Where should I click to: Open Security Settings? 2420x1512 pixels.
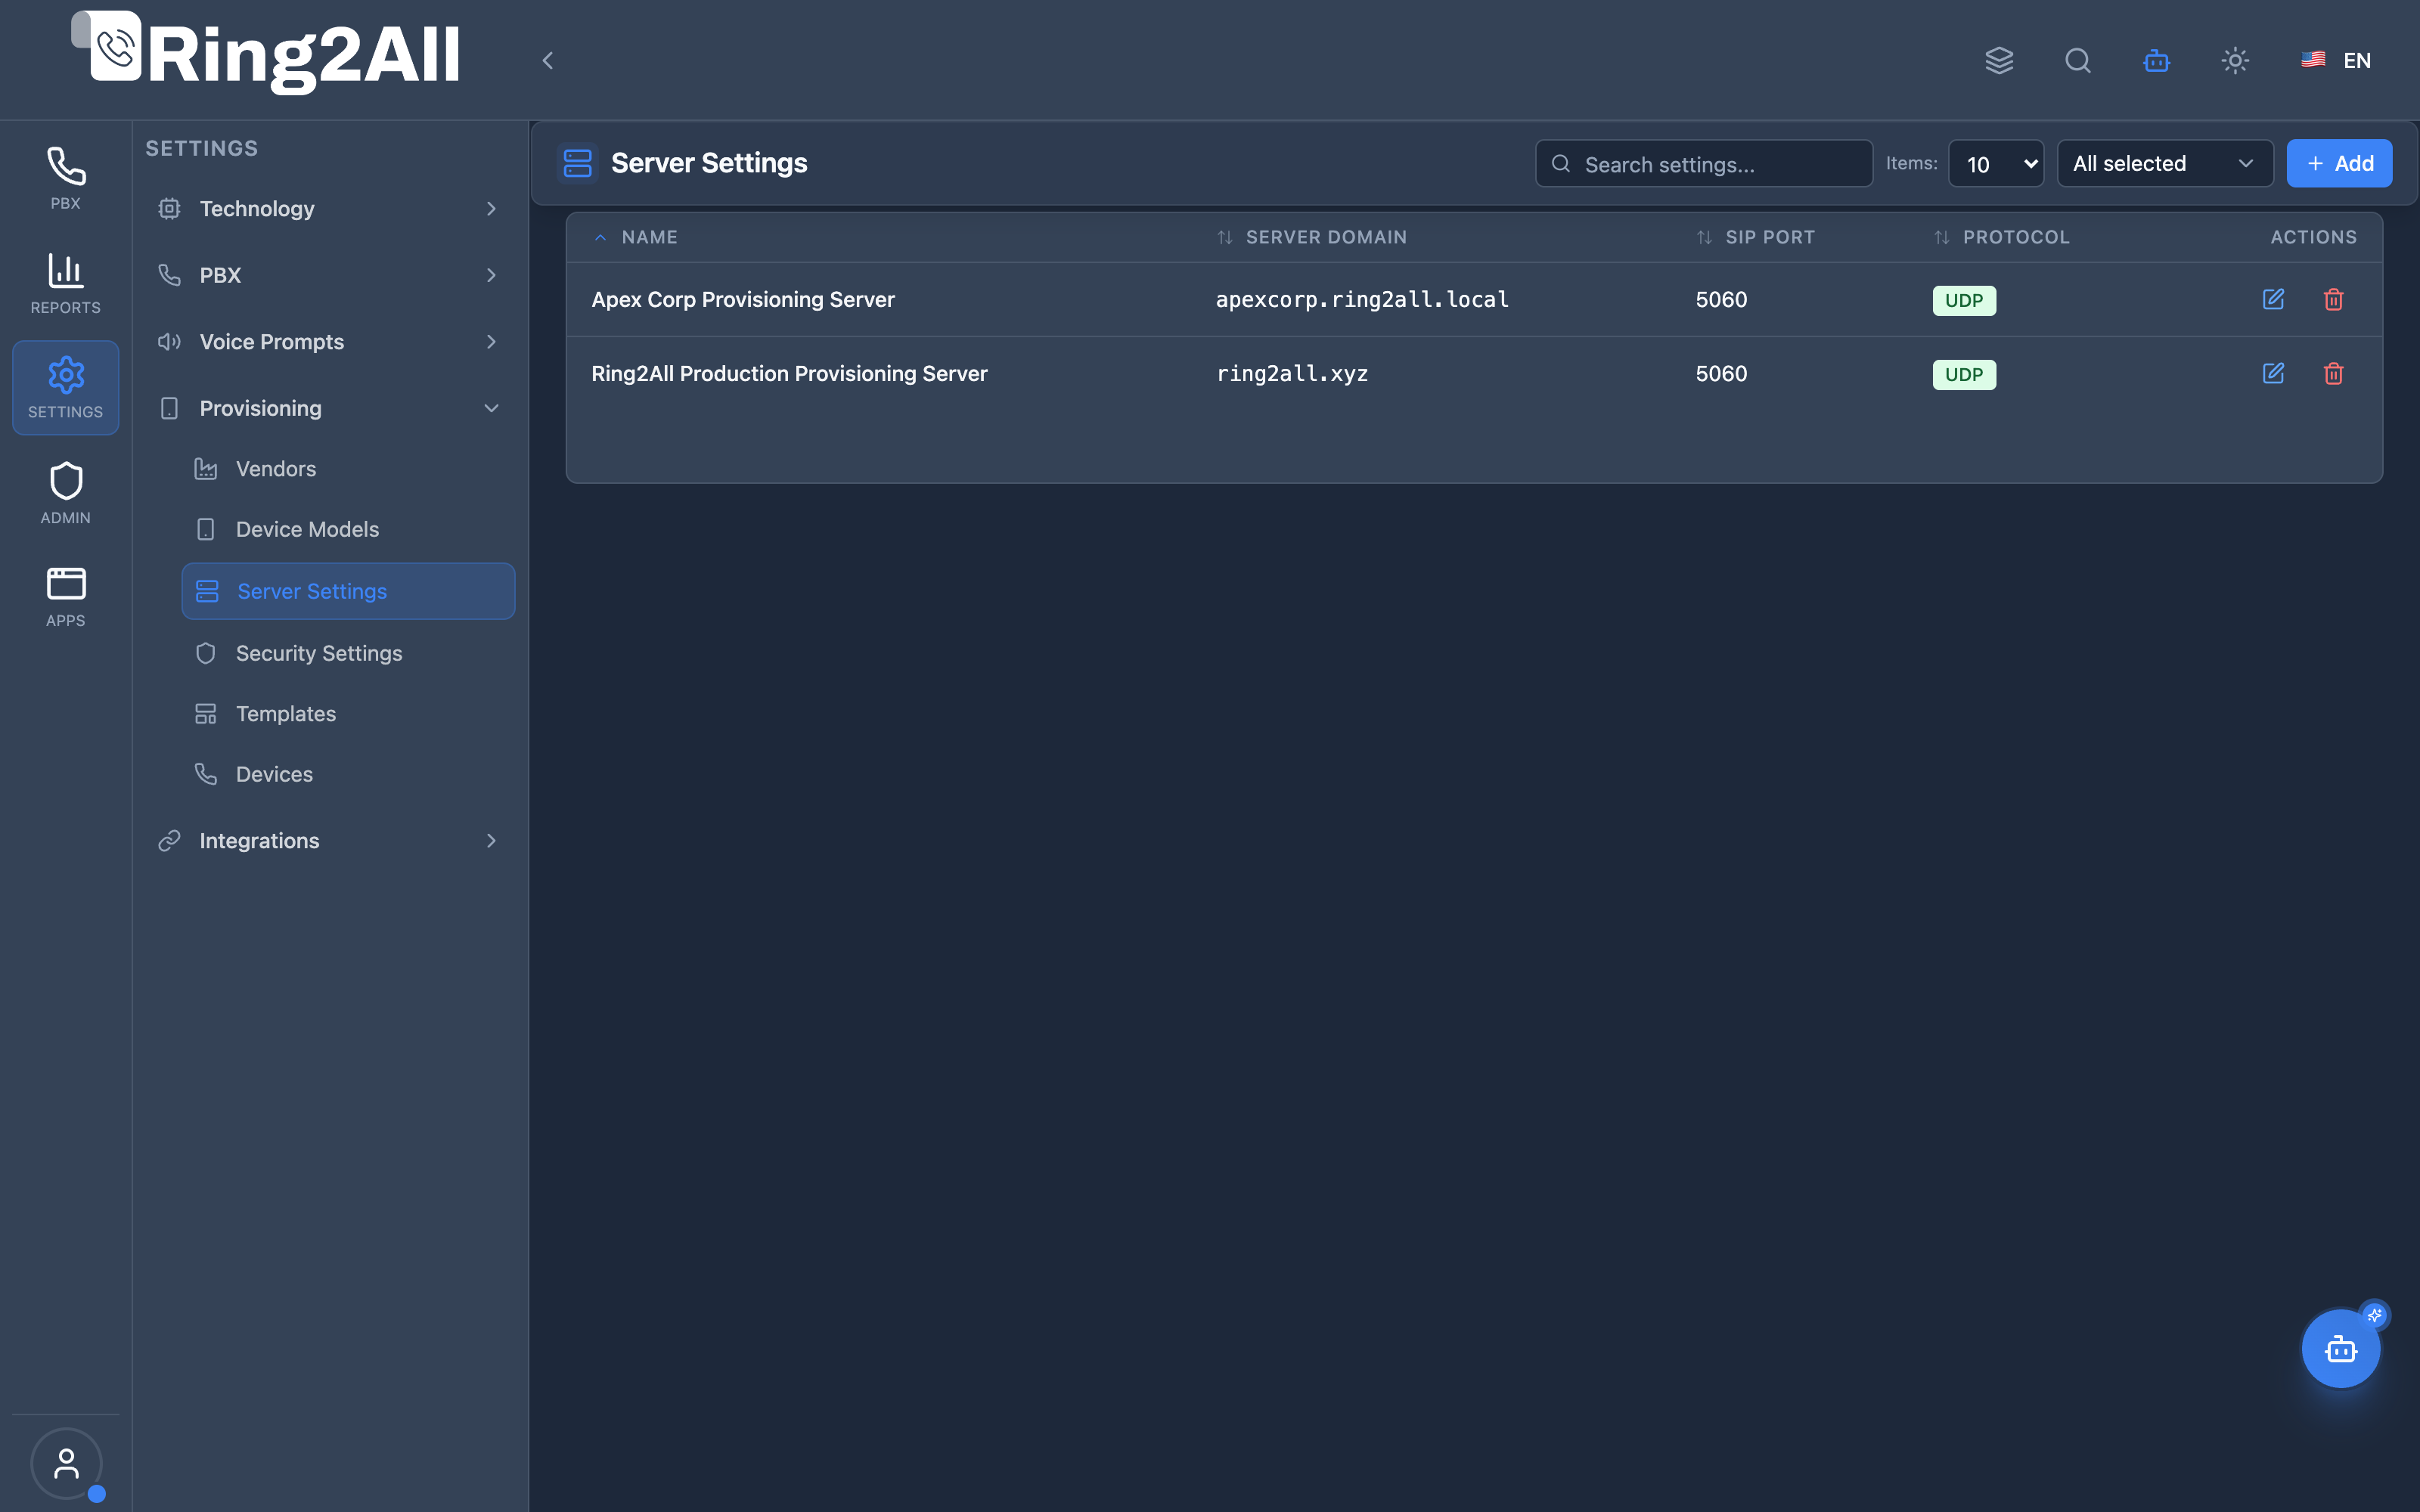coord(348,653)
